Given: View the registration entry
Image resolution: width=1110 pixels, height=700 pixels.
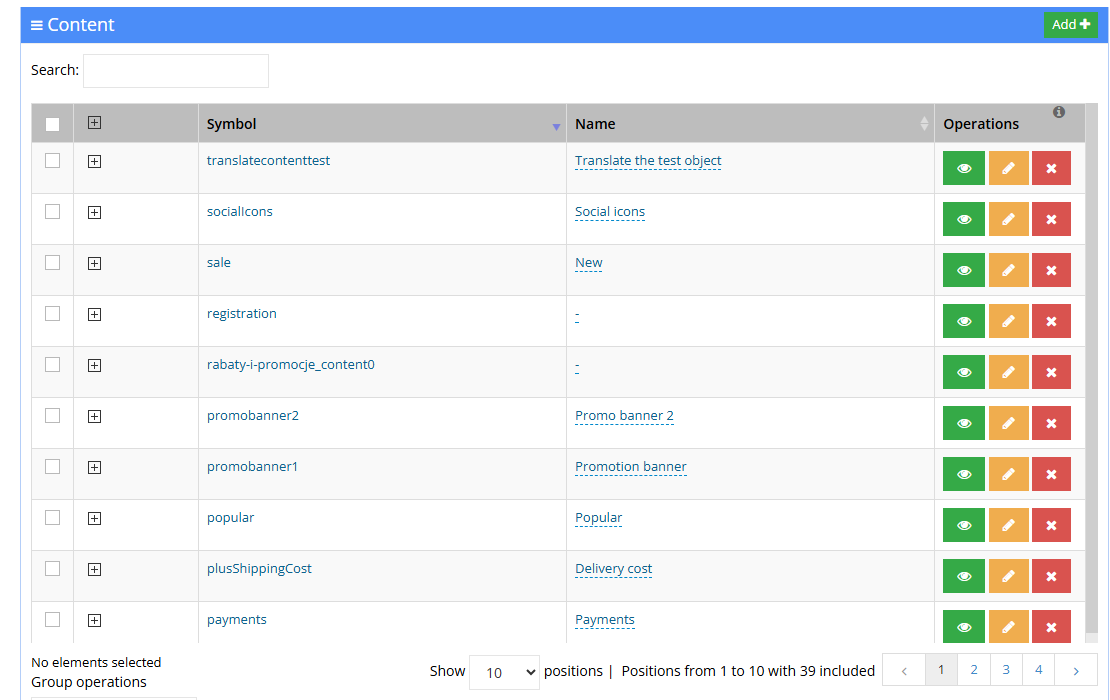Looking at the screenshot, I should click(x=963, y=321).
